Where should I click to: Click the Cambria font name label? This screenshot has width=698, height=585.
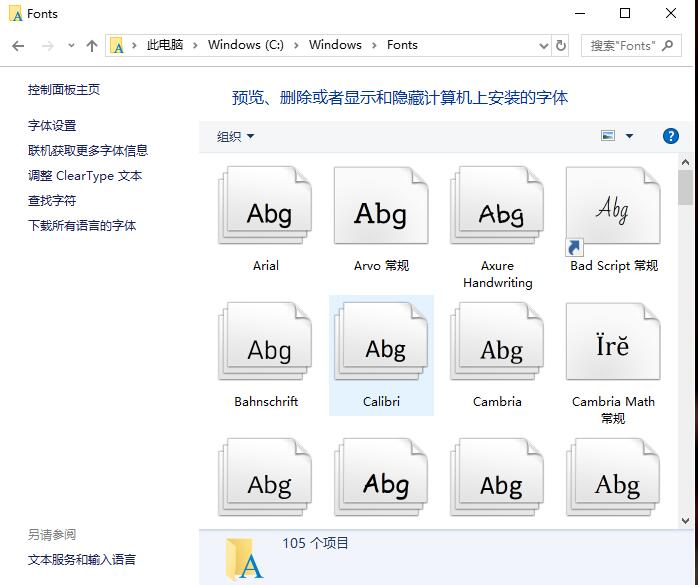[x=497, y=402]
